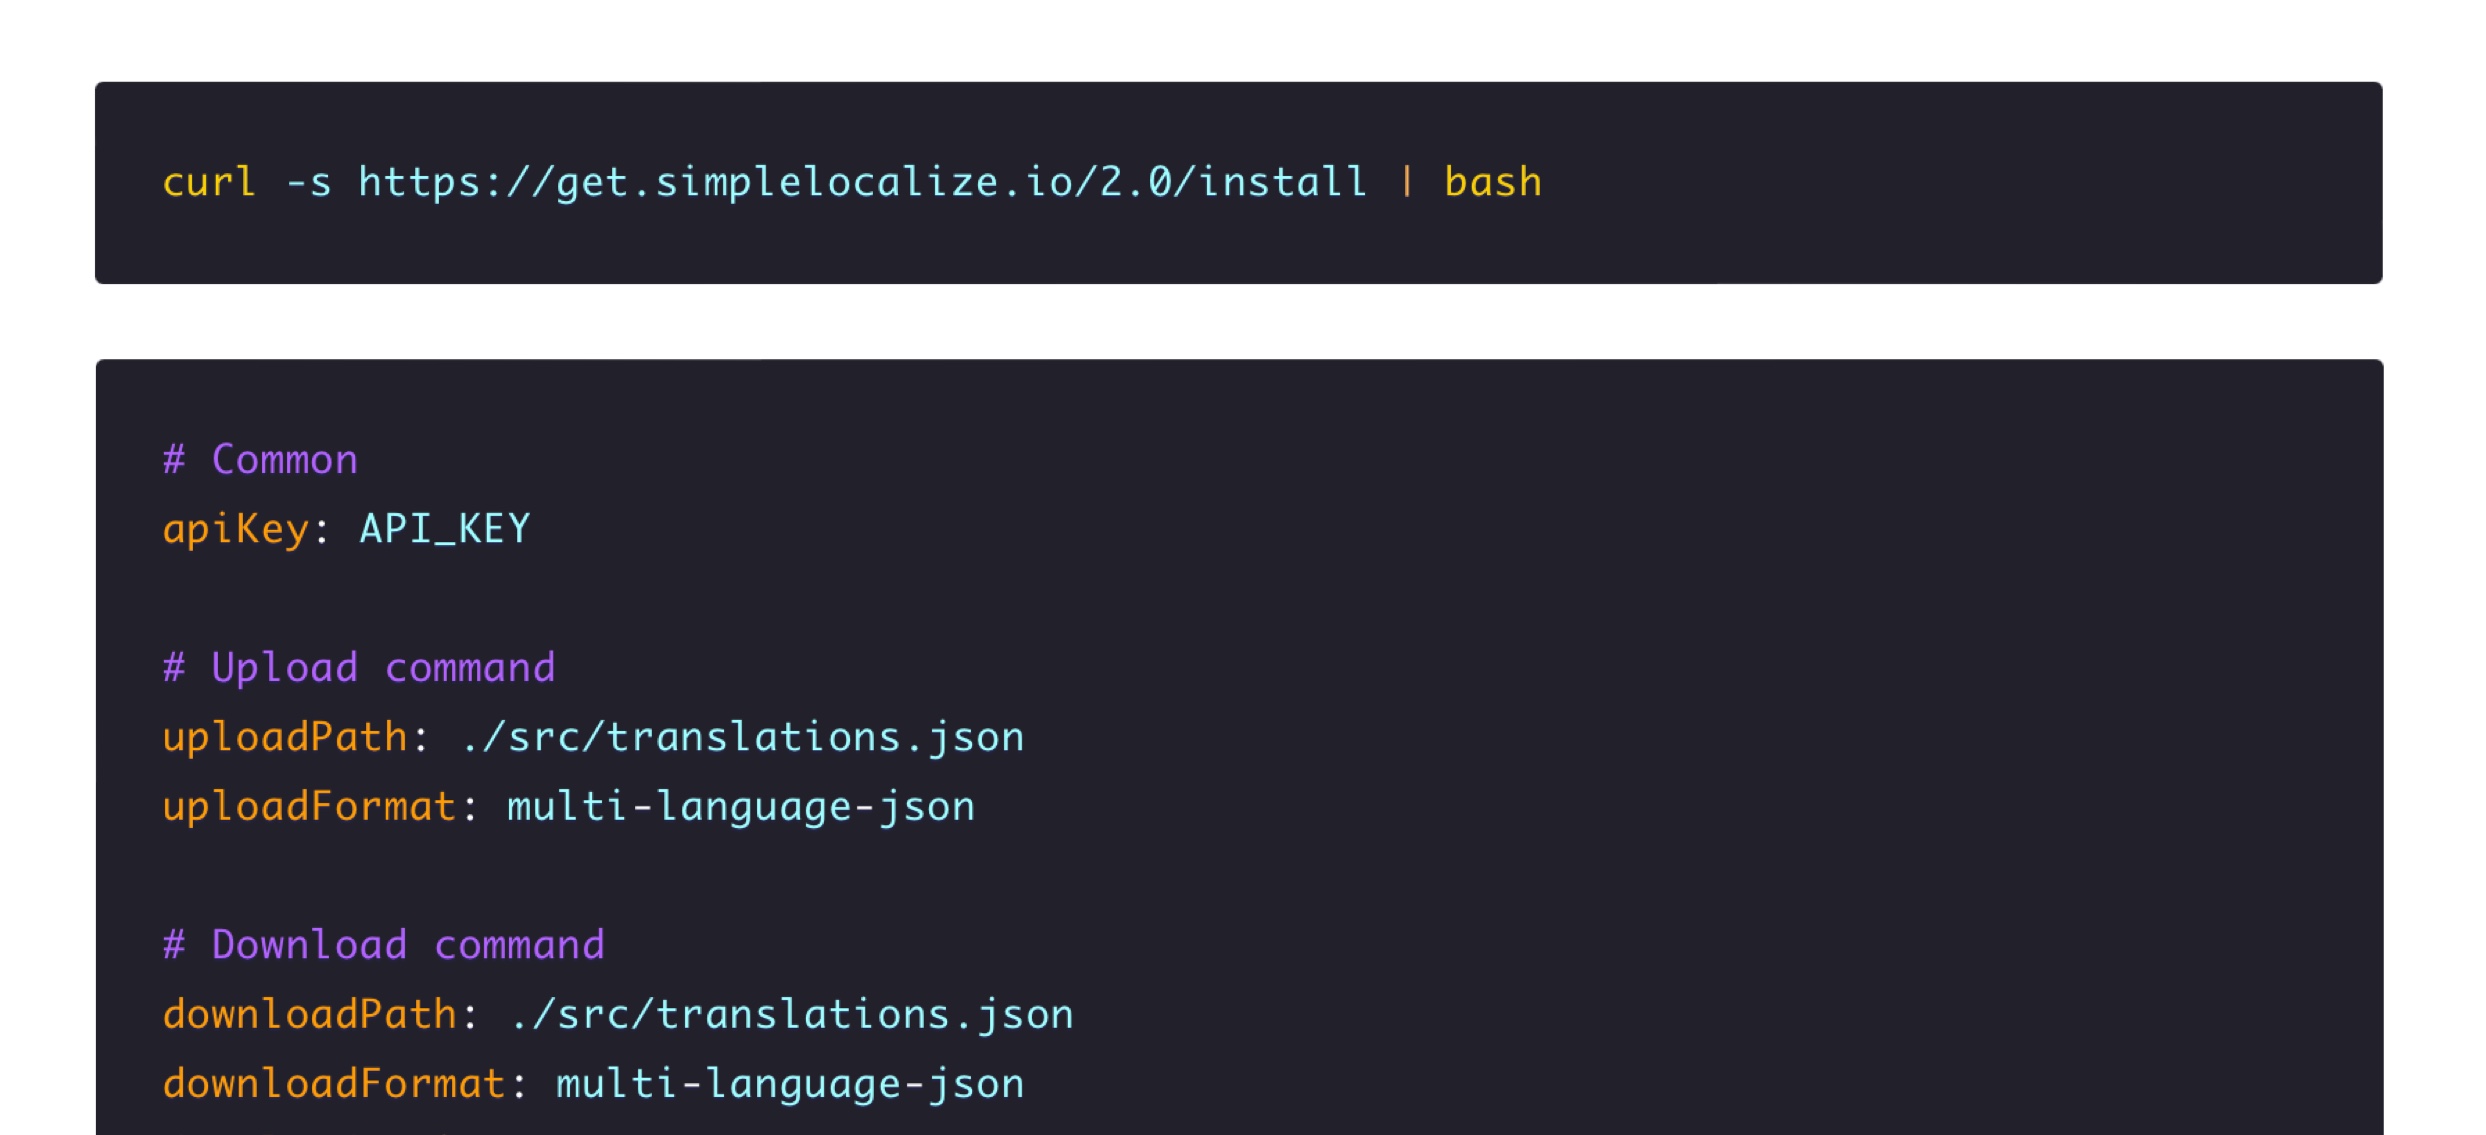2486x1135 pixels.
Task: Click the bash keyword
Action: (1493, 182)
